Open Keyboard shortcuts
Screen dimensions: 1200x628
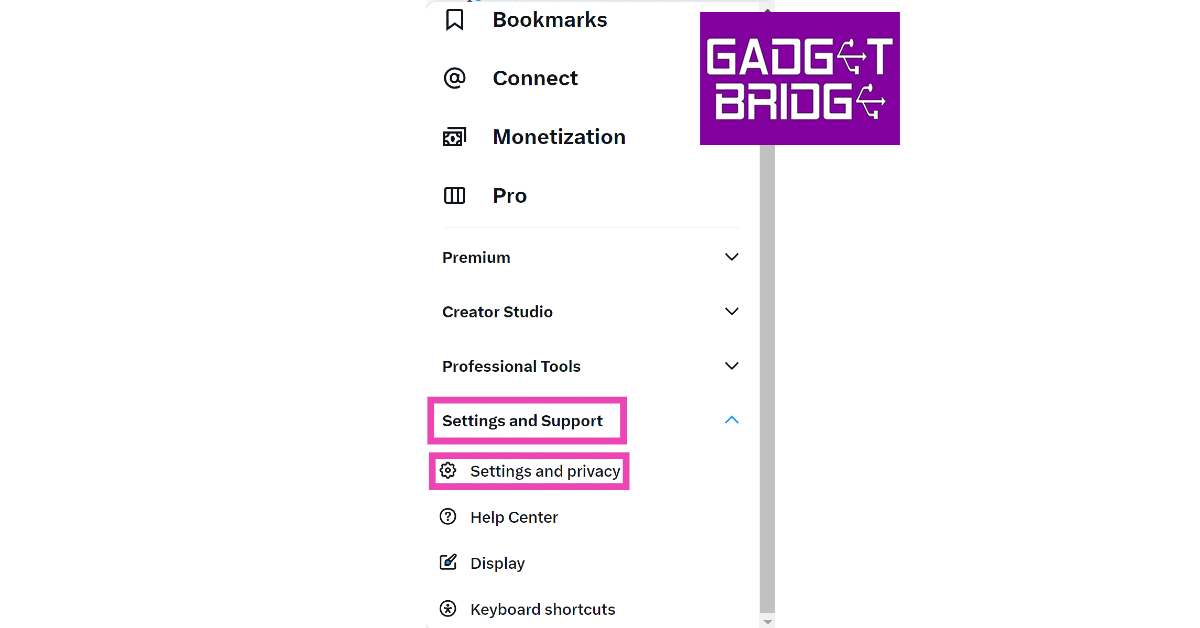pos(543,609)
